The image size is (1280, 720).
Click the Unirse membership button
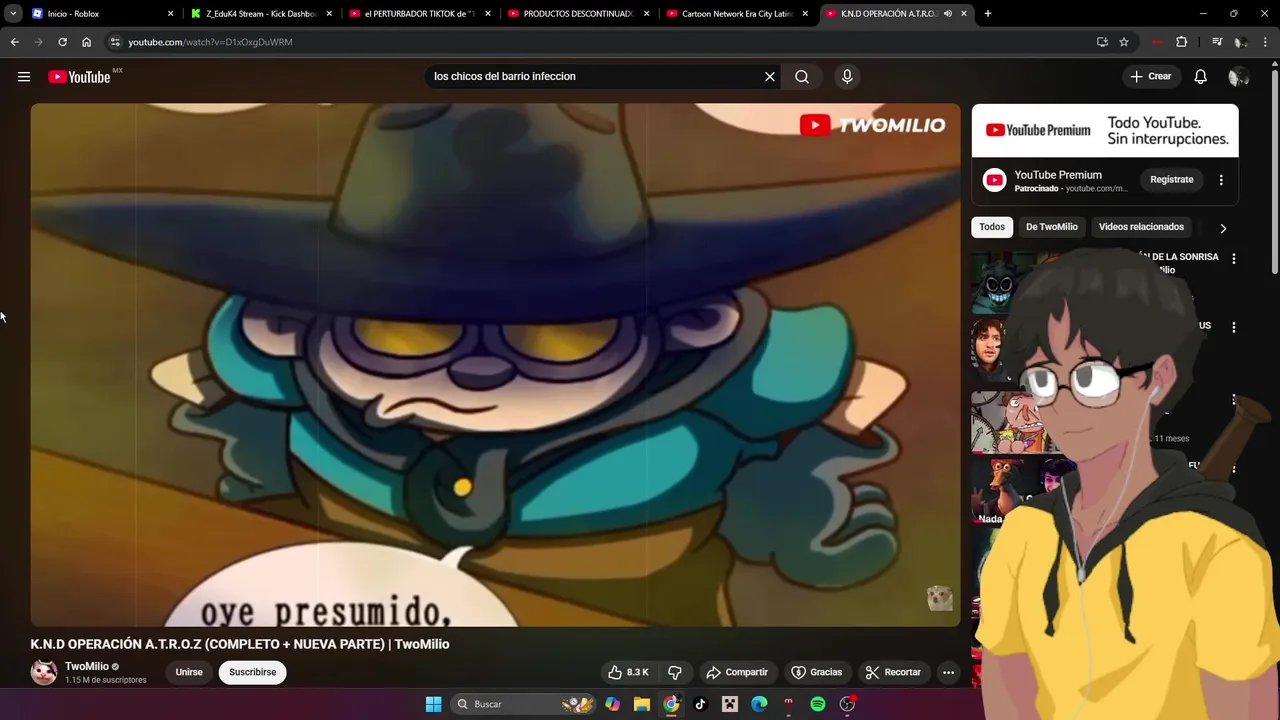189,672
